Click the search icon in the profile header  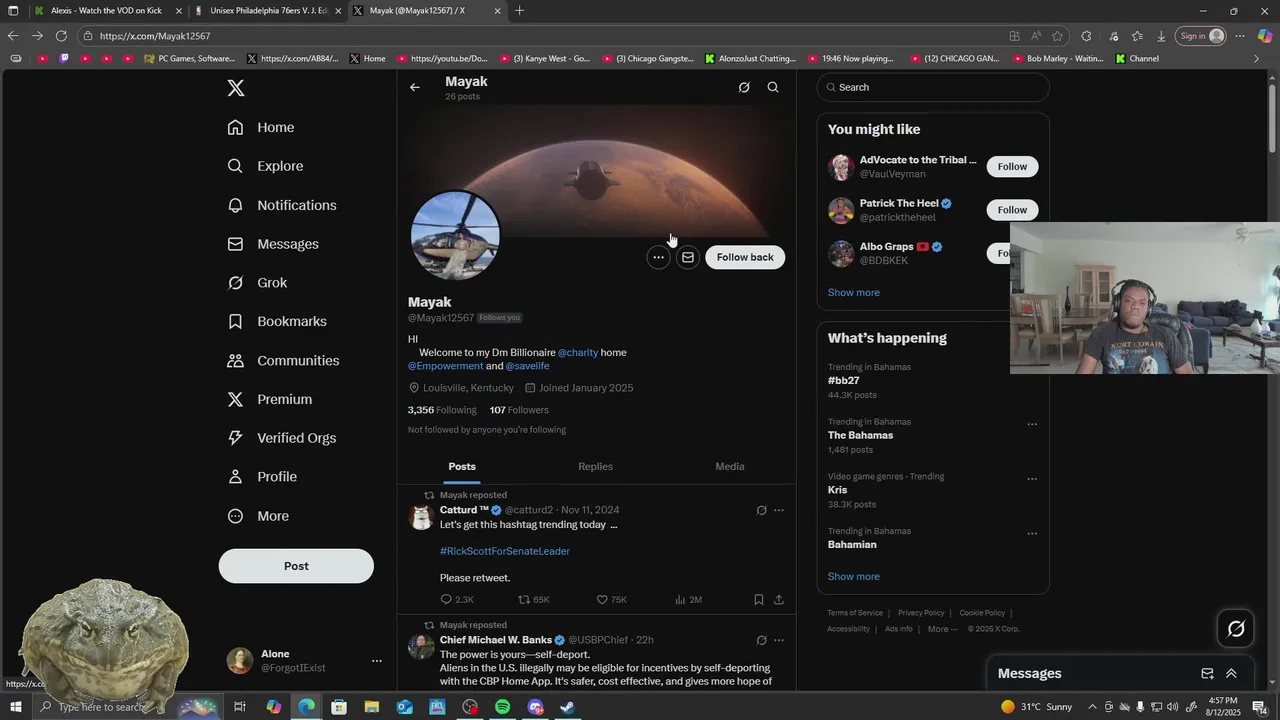[x=773, y=87]
